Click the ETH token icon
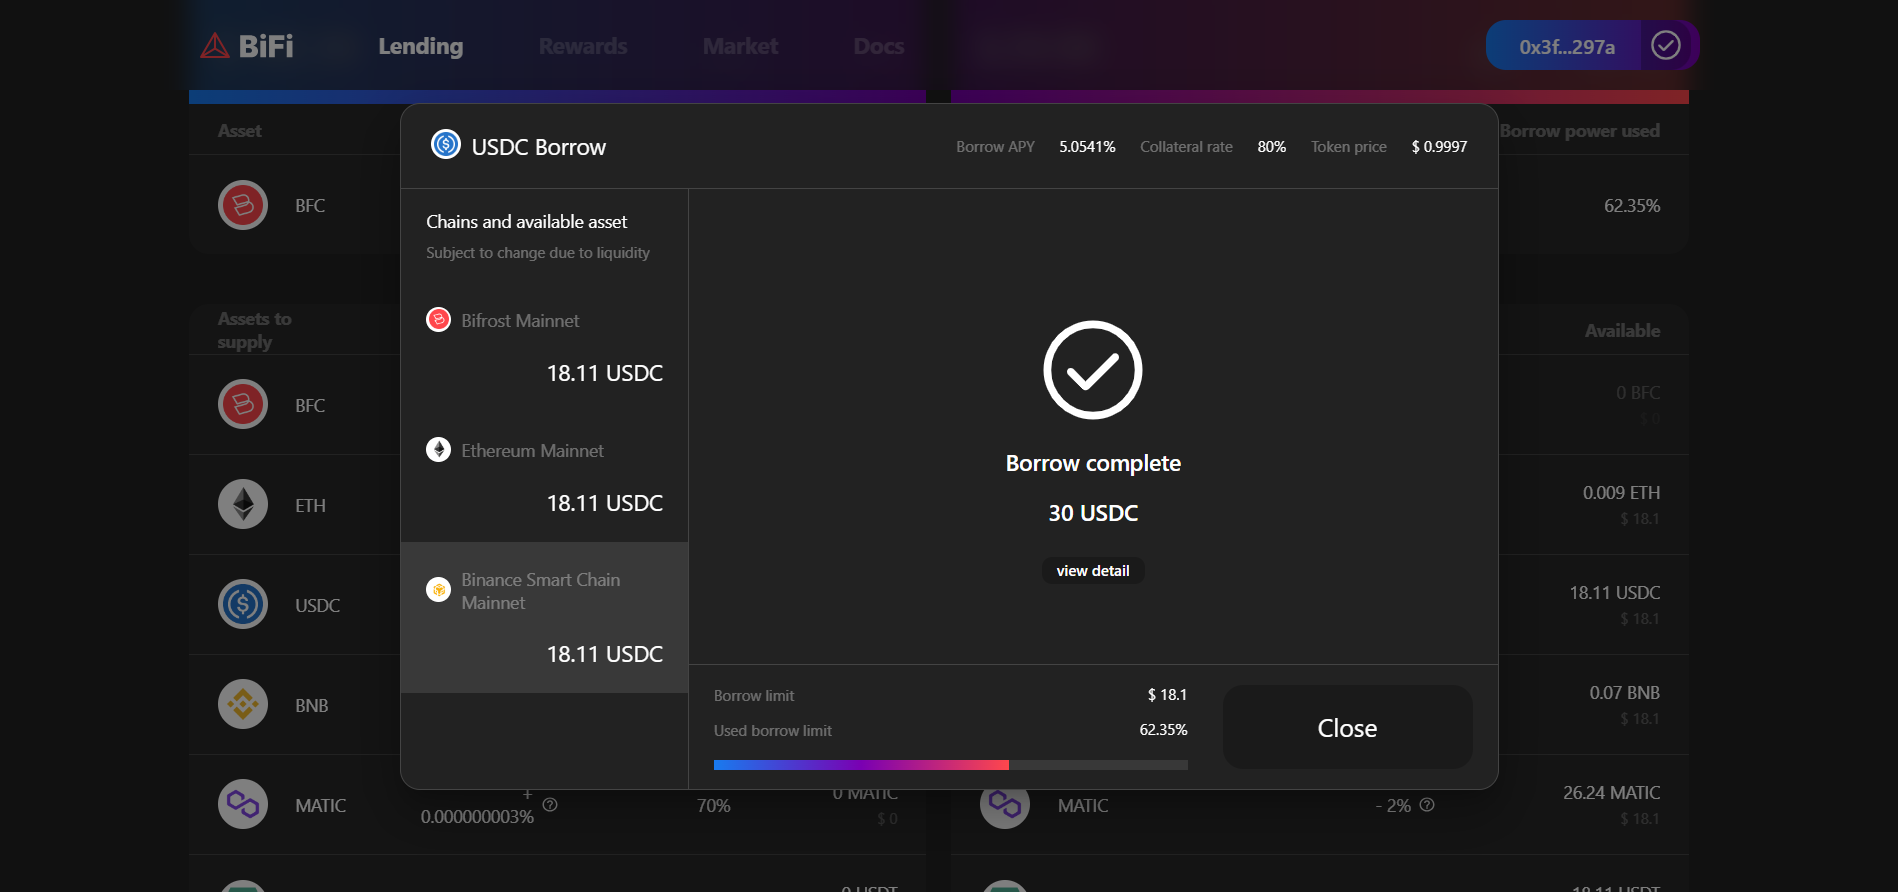The image size is (1898, 892). 243,504
